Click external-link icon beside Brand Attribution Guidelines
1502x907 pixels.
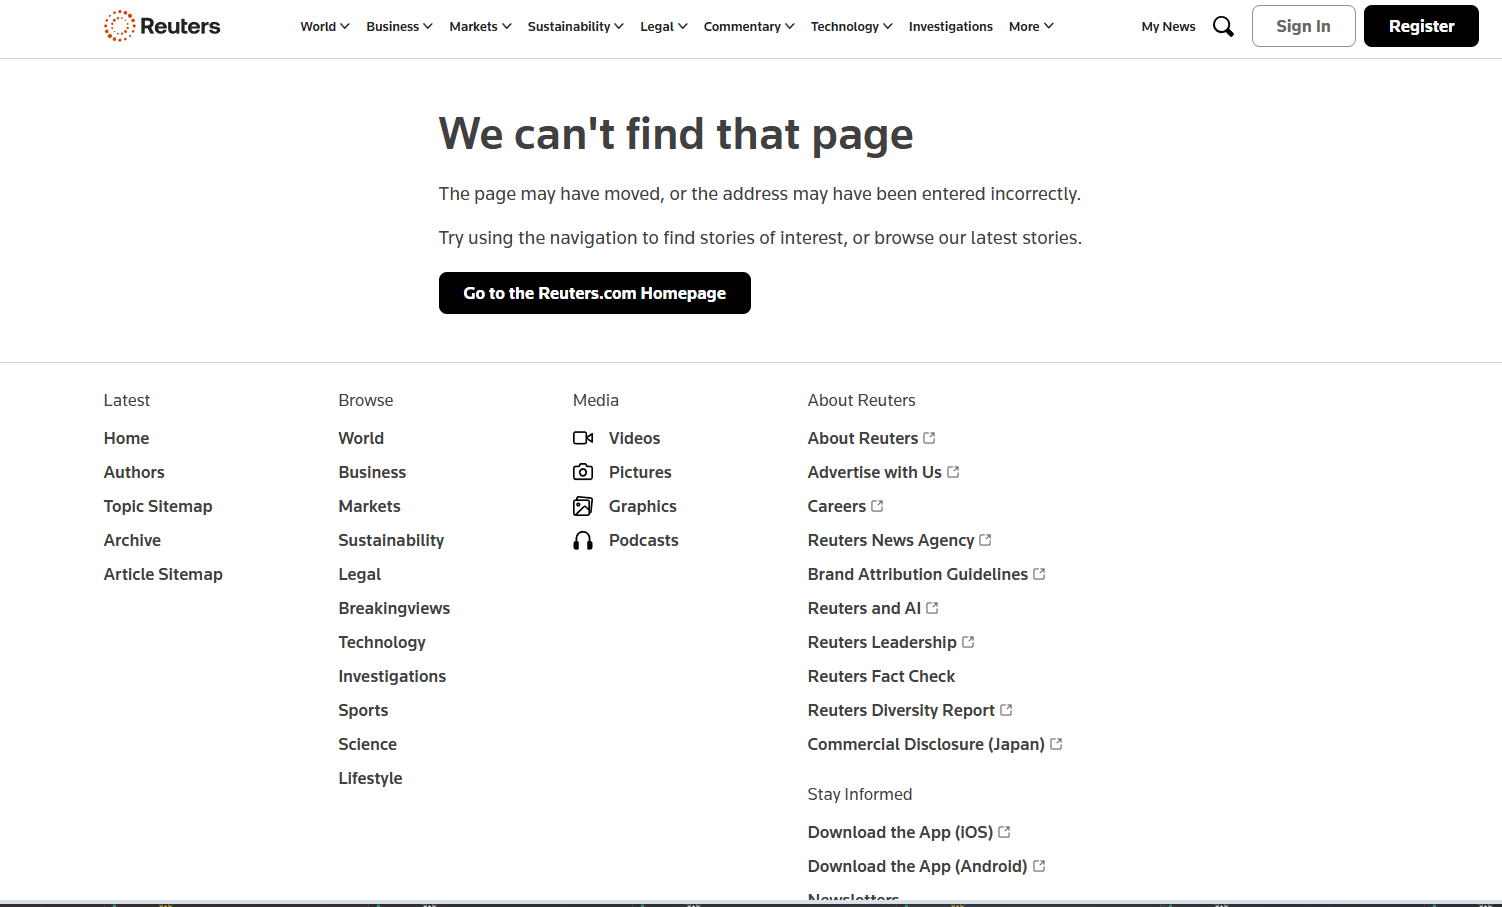coord(1039,574)
